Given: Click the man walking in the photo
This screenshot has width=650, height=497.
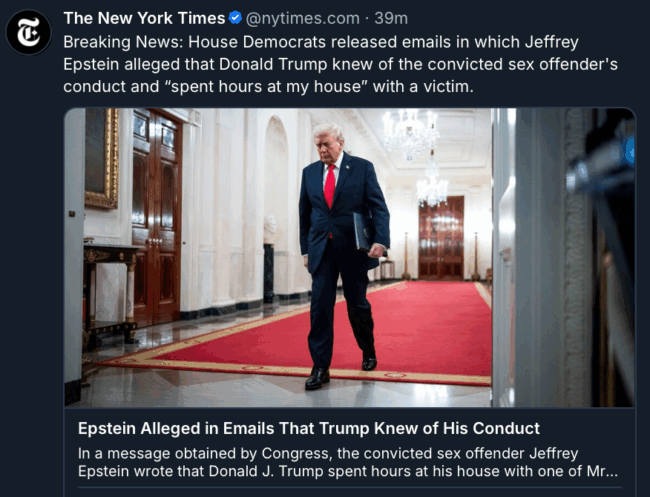Looking at the screenshot, I should tap(342, 256).
